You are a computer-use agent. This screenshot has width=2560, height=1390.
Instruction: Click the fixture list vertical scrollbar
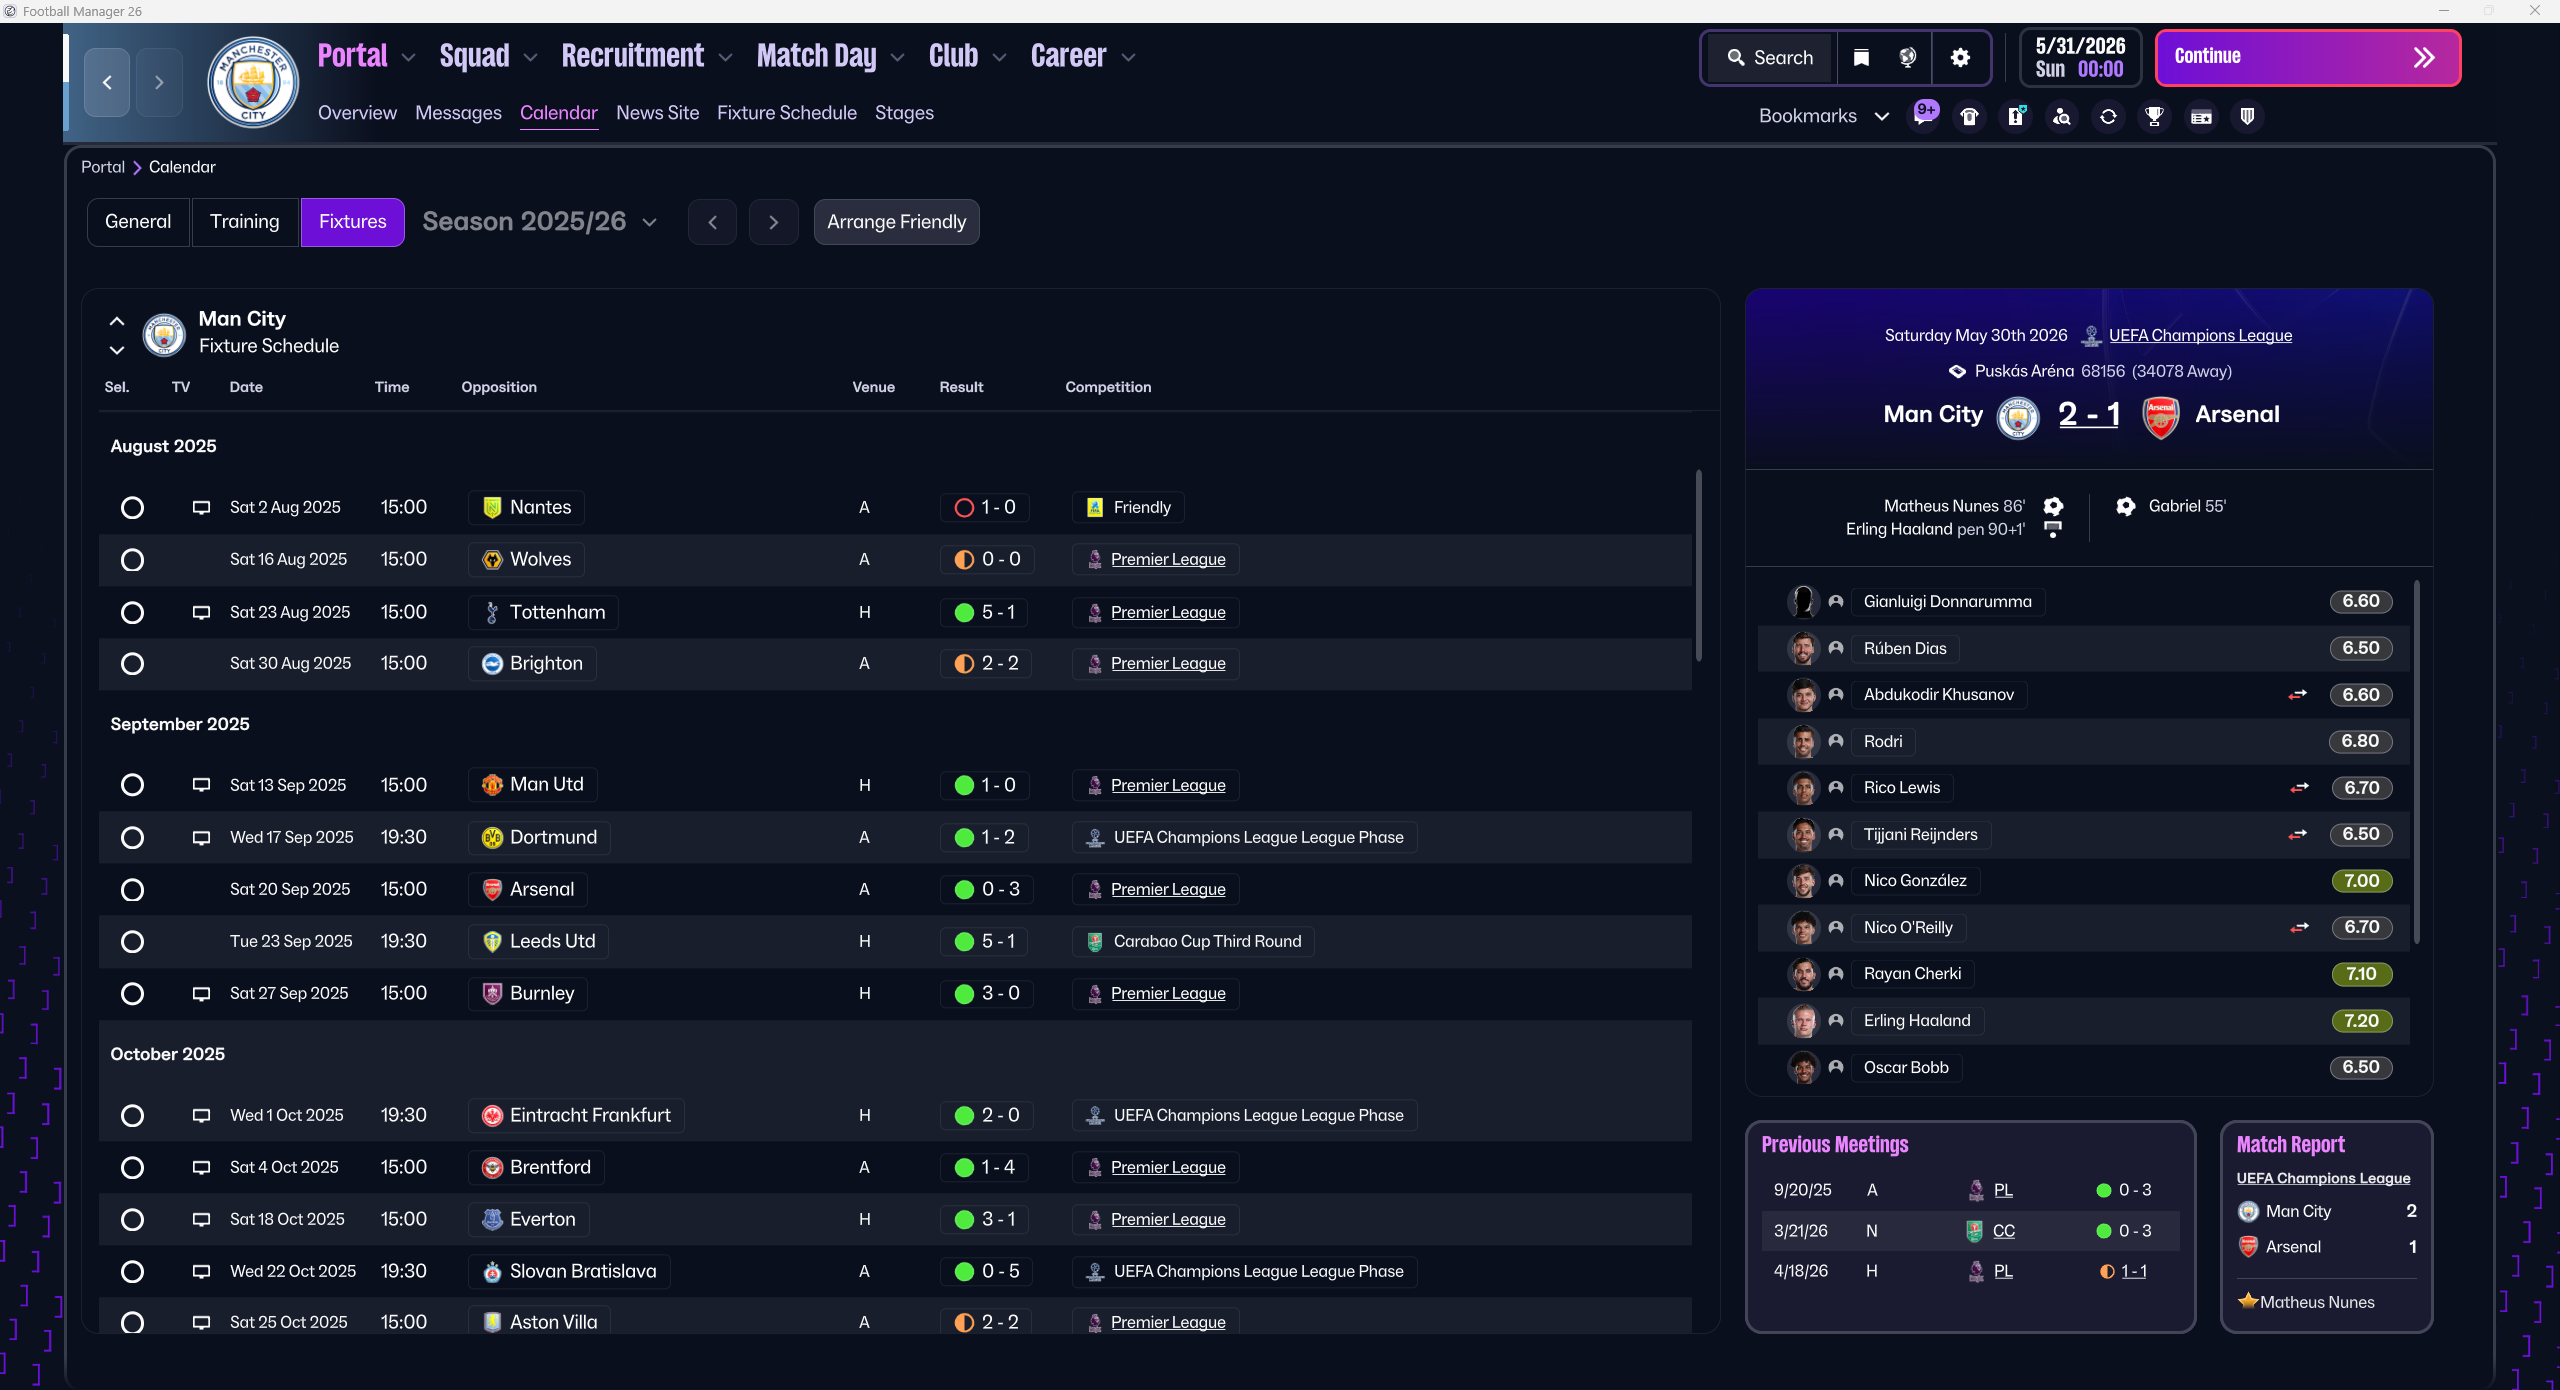coord(1698,565)
